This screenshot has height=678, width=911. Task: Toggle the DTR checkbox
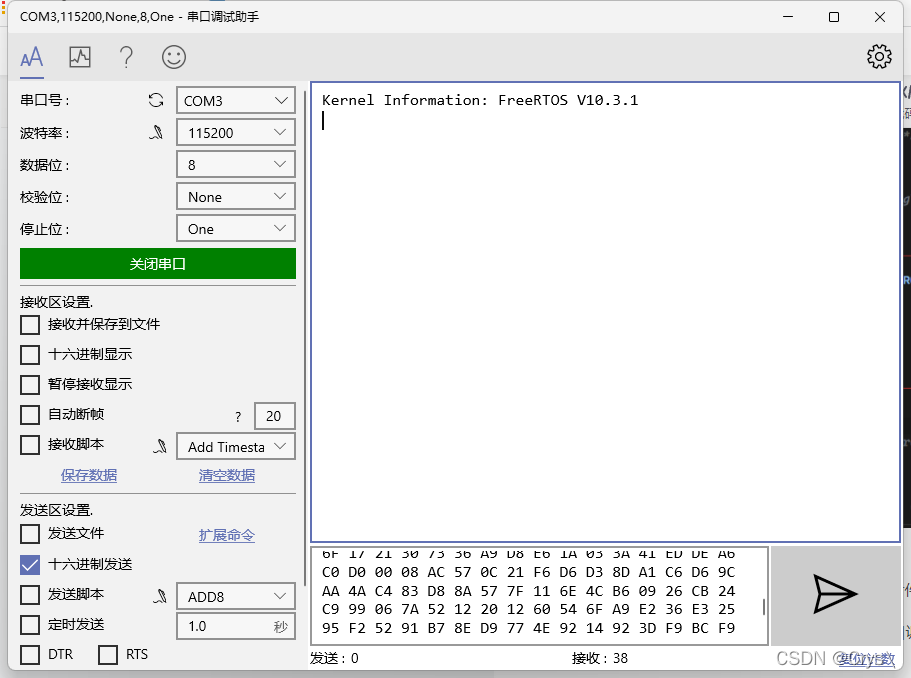click(x=30, y=655)
